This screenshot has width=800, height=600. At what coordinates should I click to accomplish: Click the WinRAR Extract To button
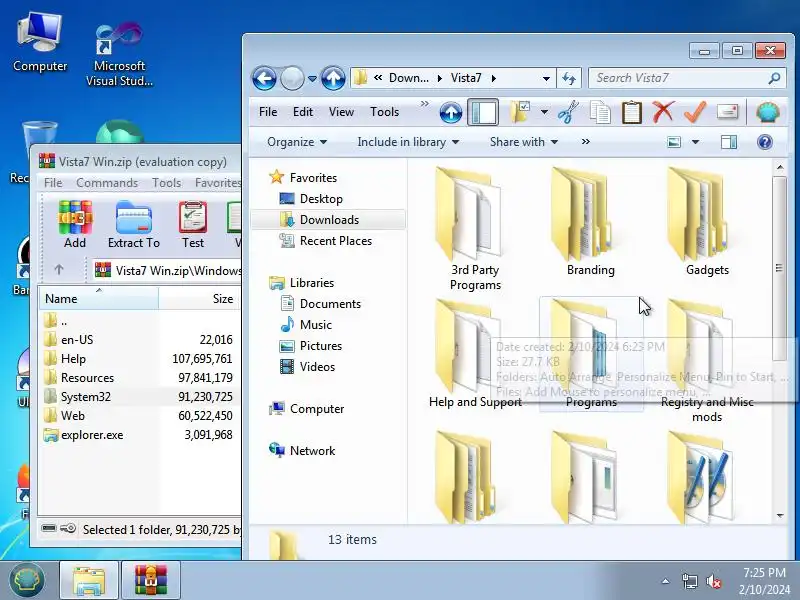(134, 224)
